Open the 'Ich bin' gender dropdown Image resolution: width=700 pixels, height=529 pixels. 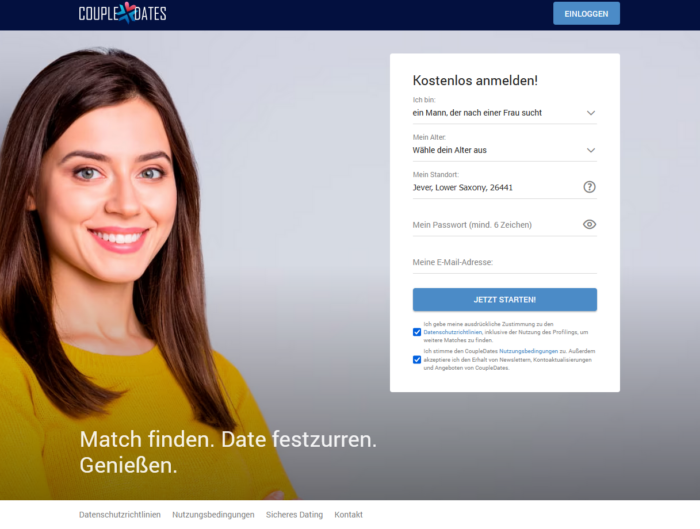(x=504, y=113)
